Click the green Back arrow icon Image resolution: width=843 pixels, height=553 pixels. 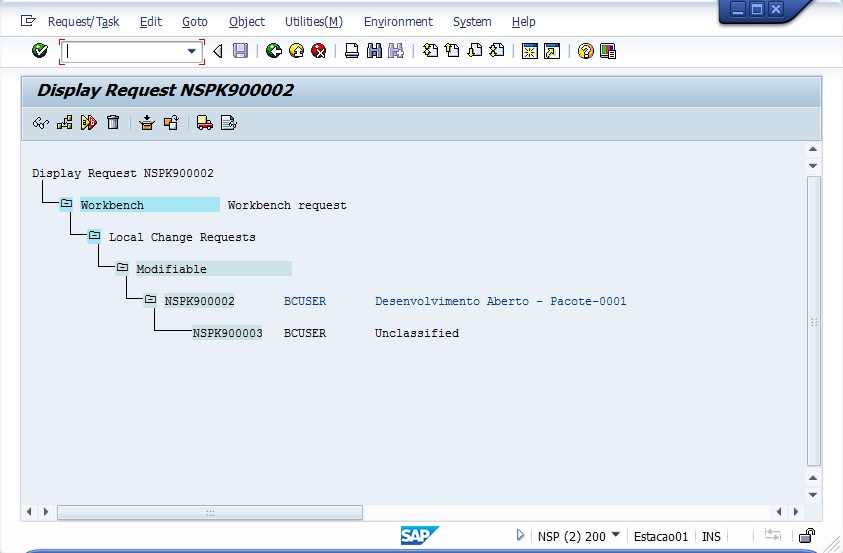click(273, 51)
